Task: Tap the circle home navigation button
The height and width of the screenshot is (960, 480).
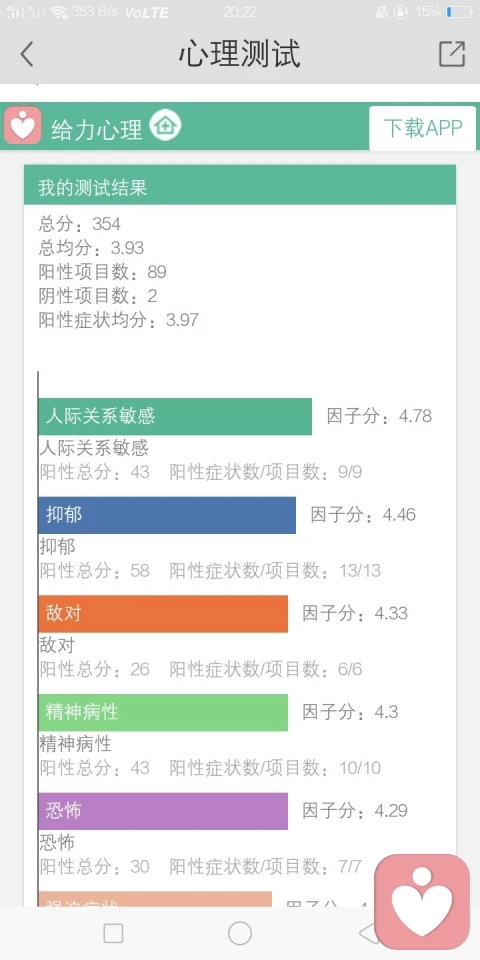Action: pos(240,934)
